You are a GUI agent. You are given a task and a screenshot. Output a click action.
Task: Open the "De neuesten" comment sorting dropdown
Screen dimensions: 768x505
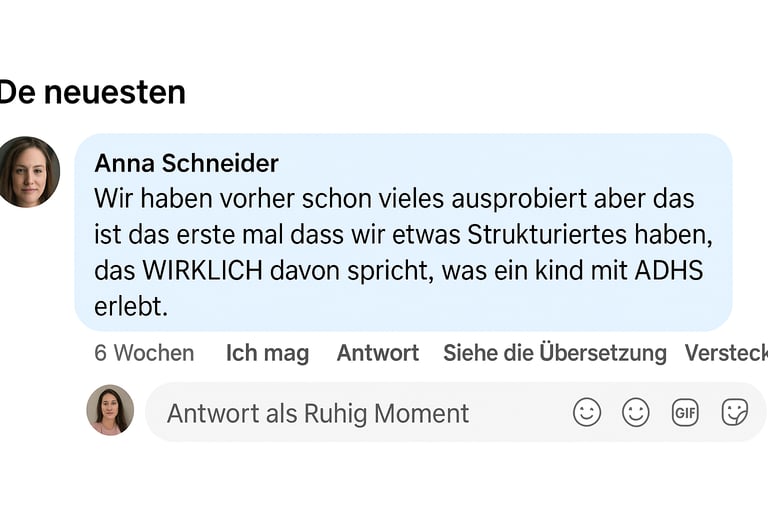coord(92,92)
